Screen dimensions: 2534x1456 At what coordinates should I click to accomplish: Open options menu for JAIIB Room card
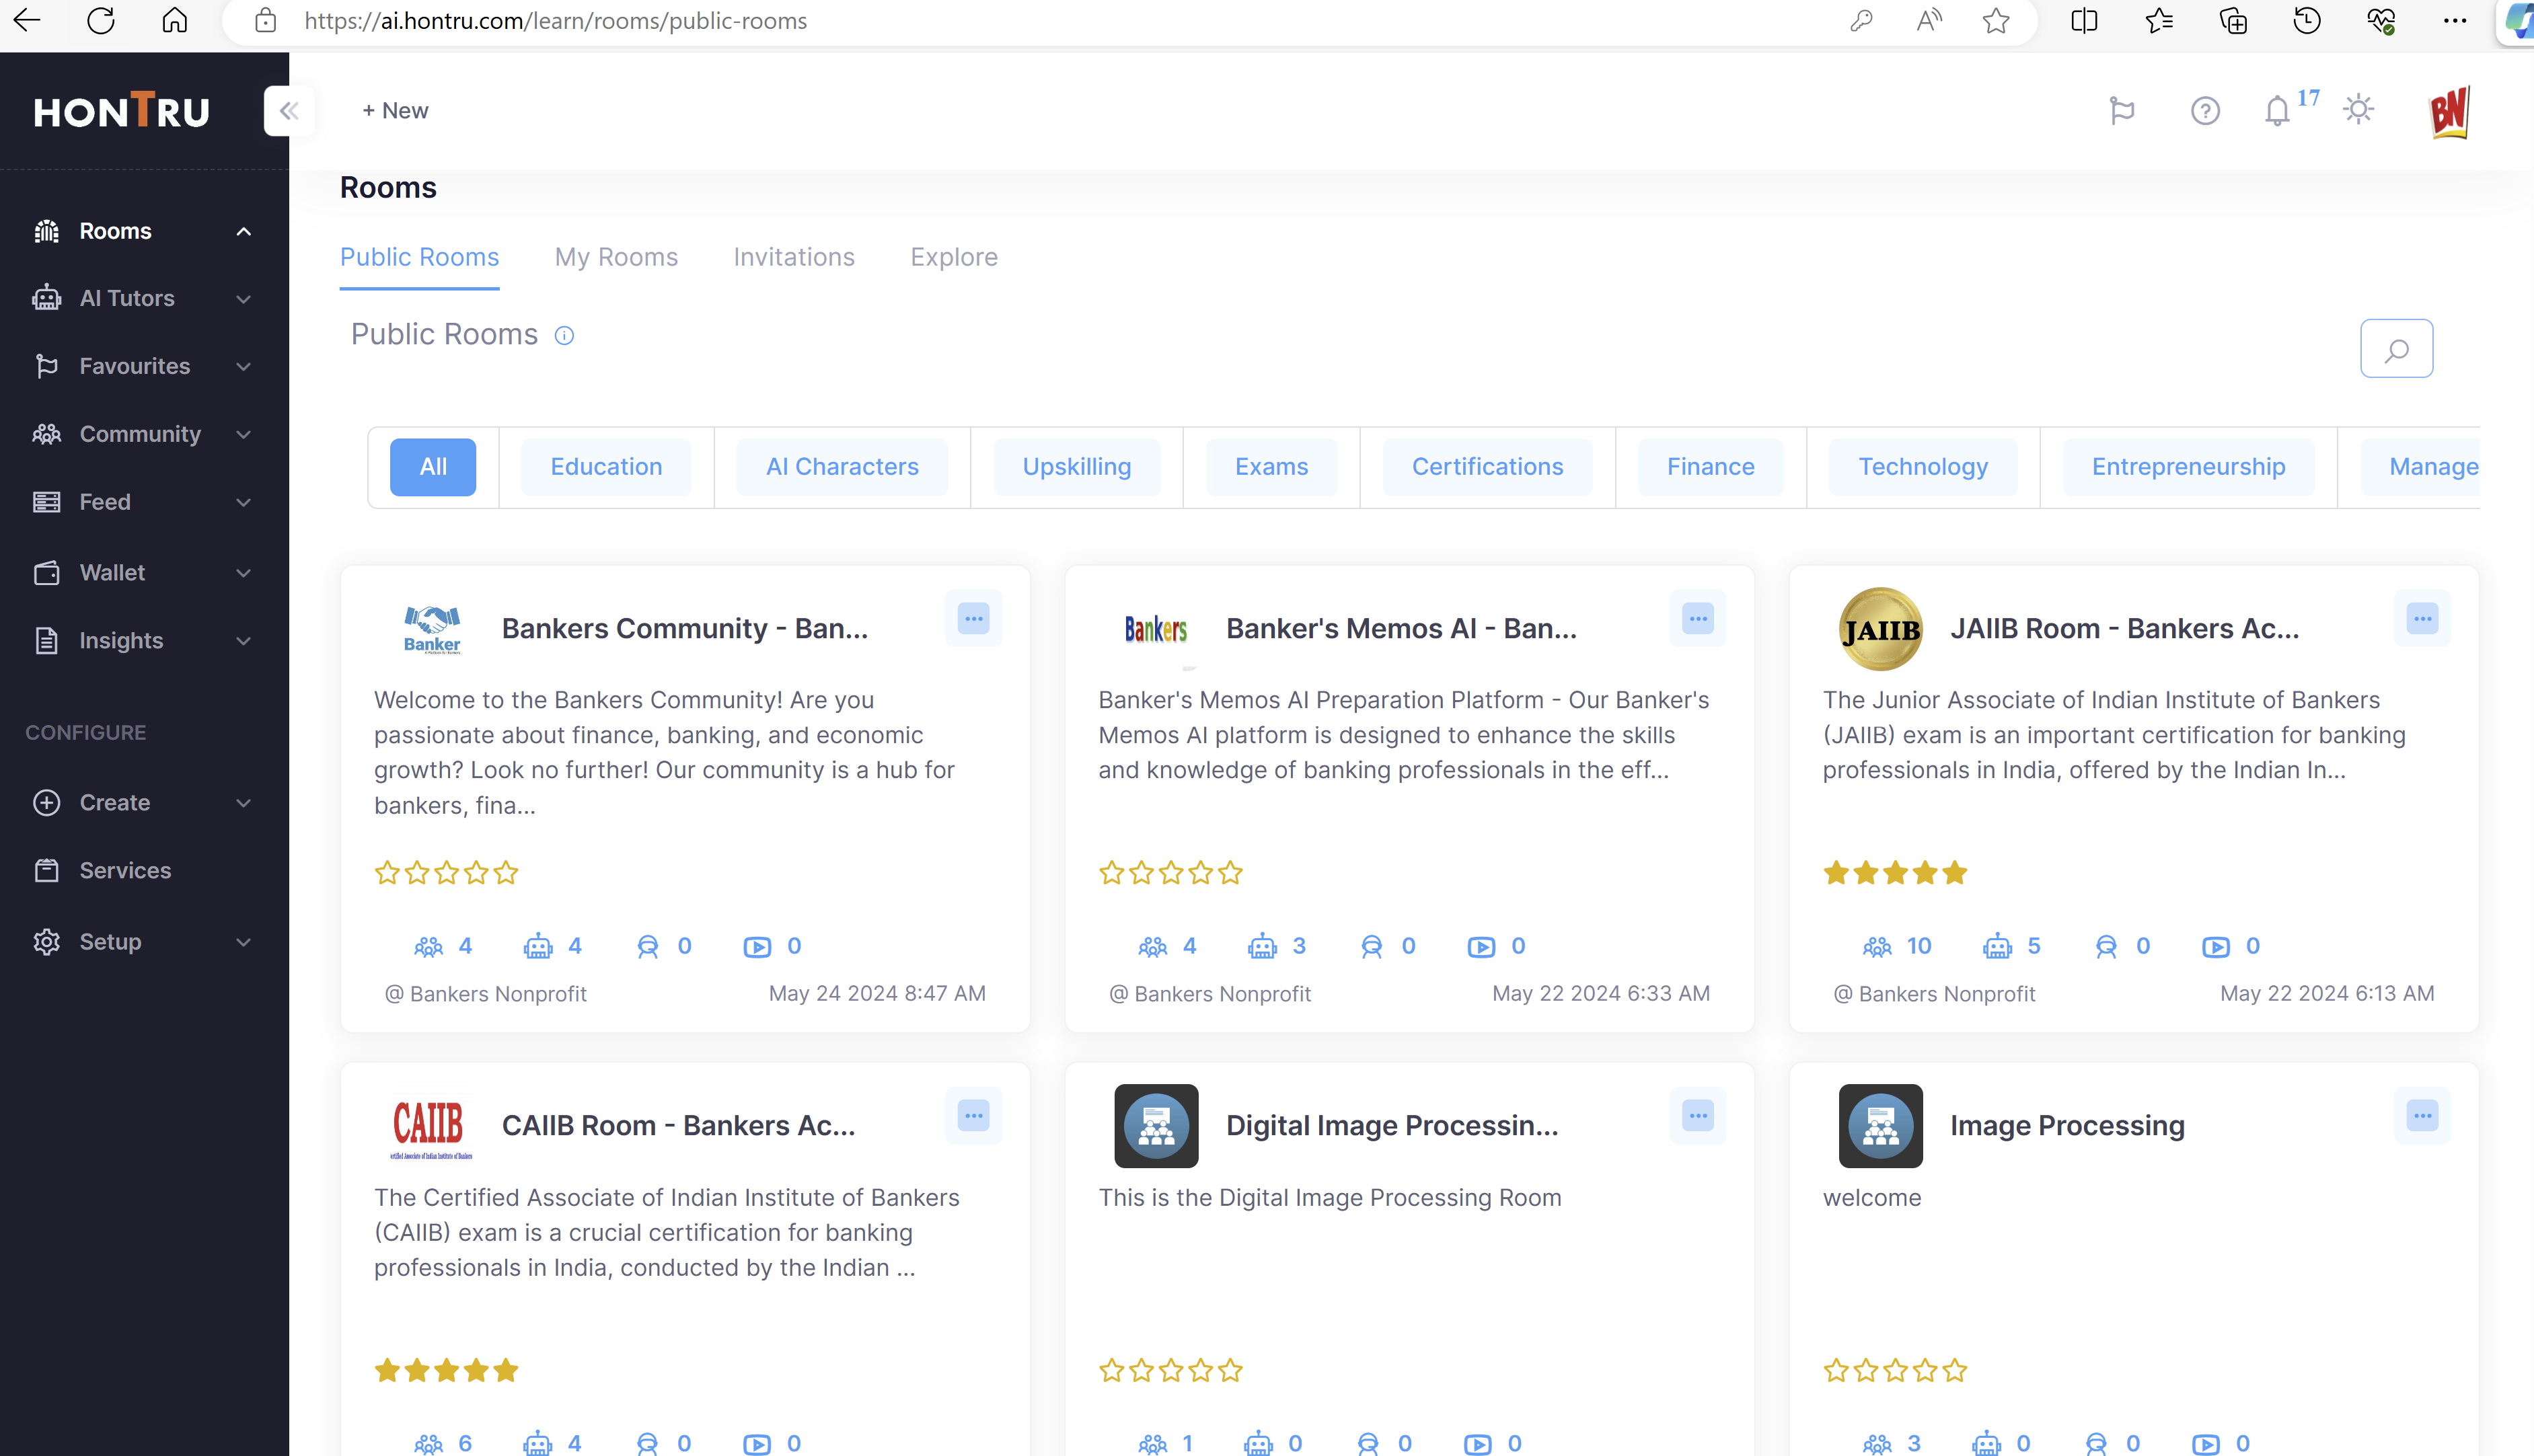2422,619
